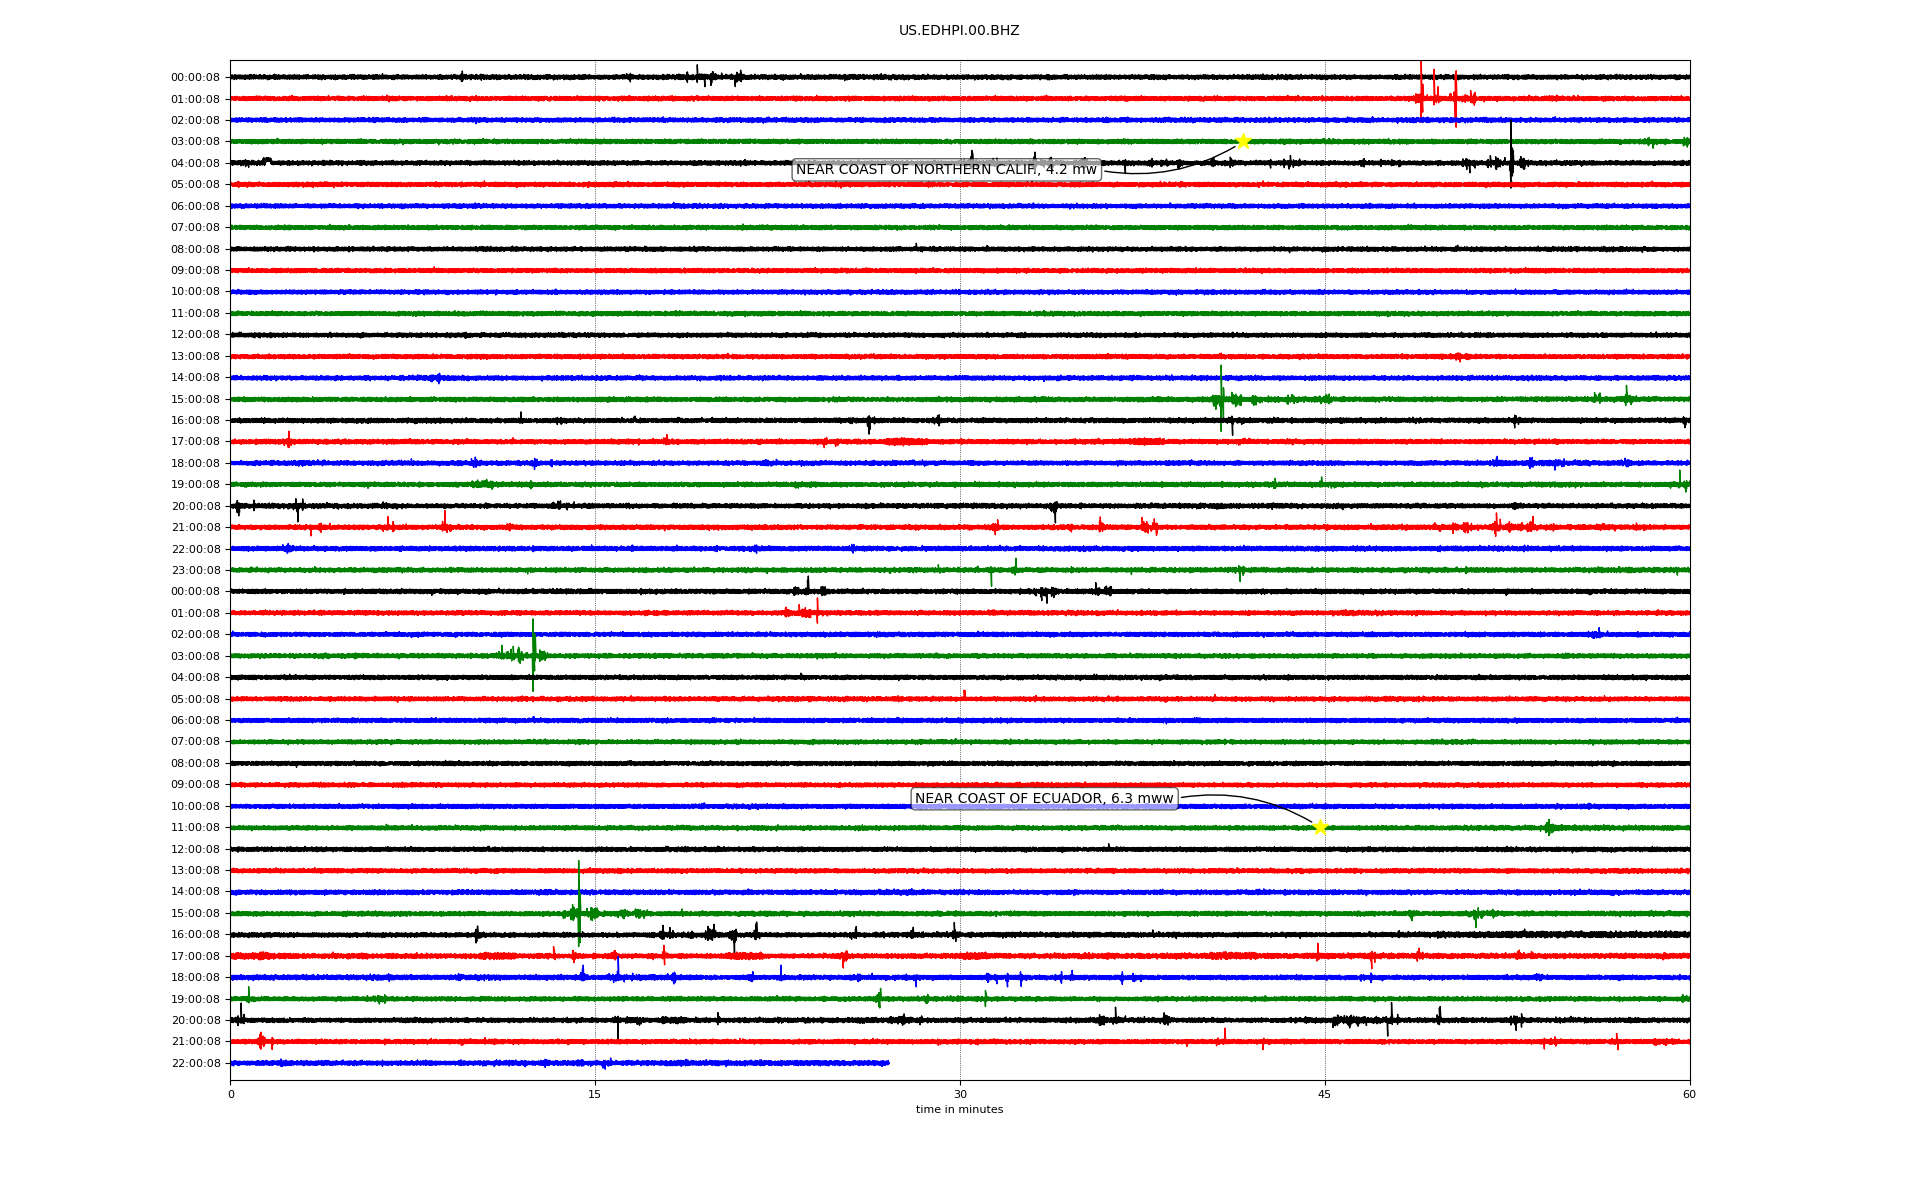Screen dimensions: 1920x1200
Task: Click the US.EDHPI.00.BHZ plot title
Action: pos(959,31)
